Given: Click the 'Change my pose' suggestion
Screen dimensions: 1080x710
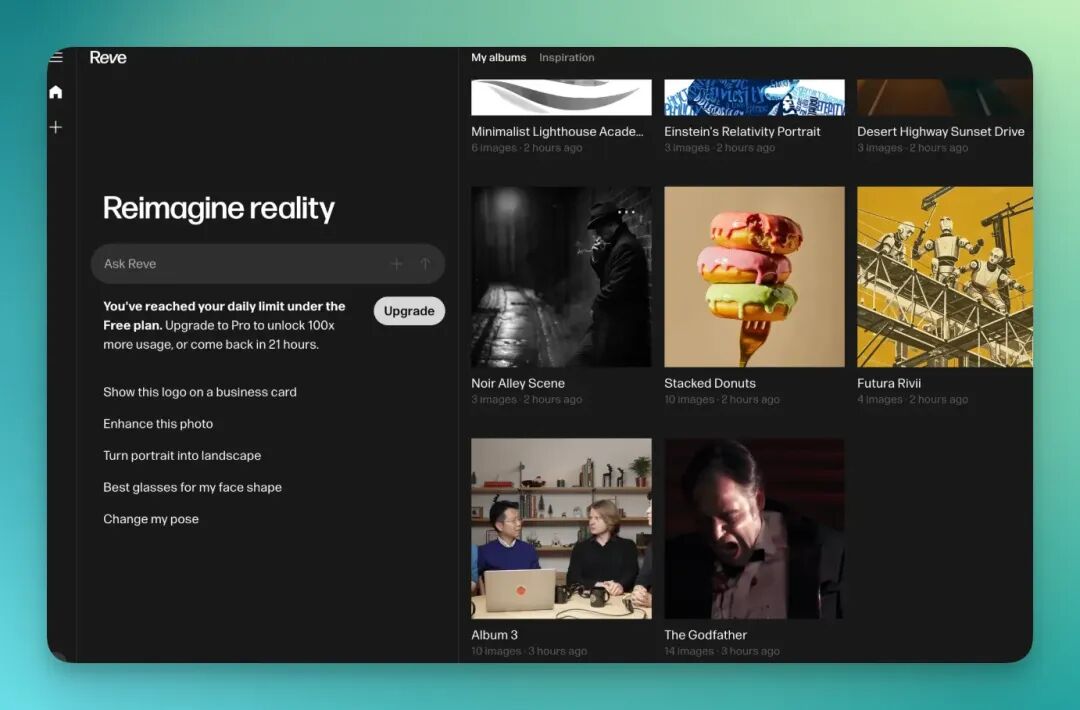Looking at the screenshot, I should coord(151,519).
